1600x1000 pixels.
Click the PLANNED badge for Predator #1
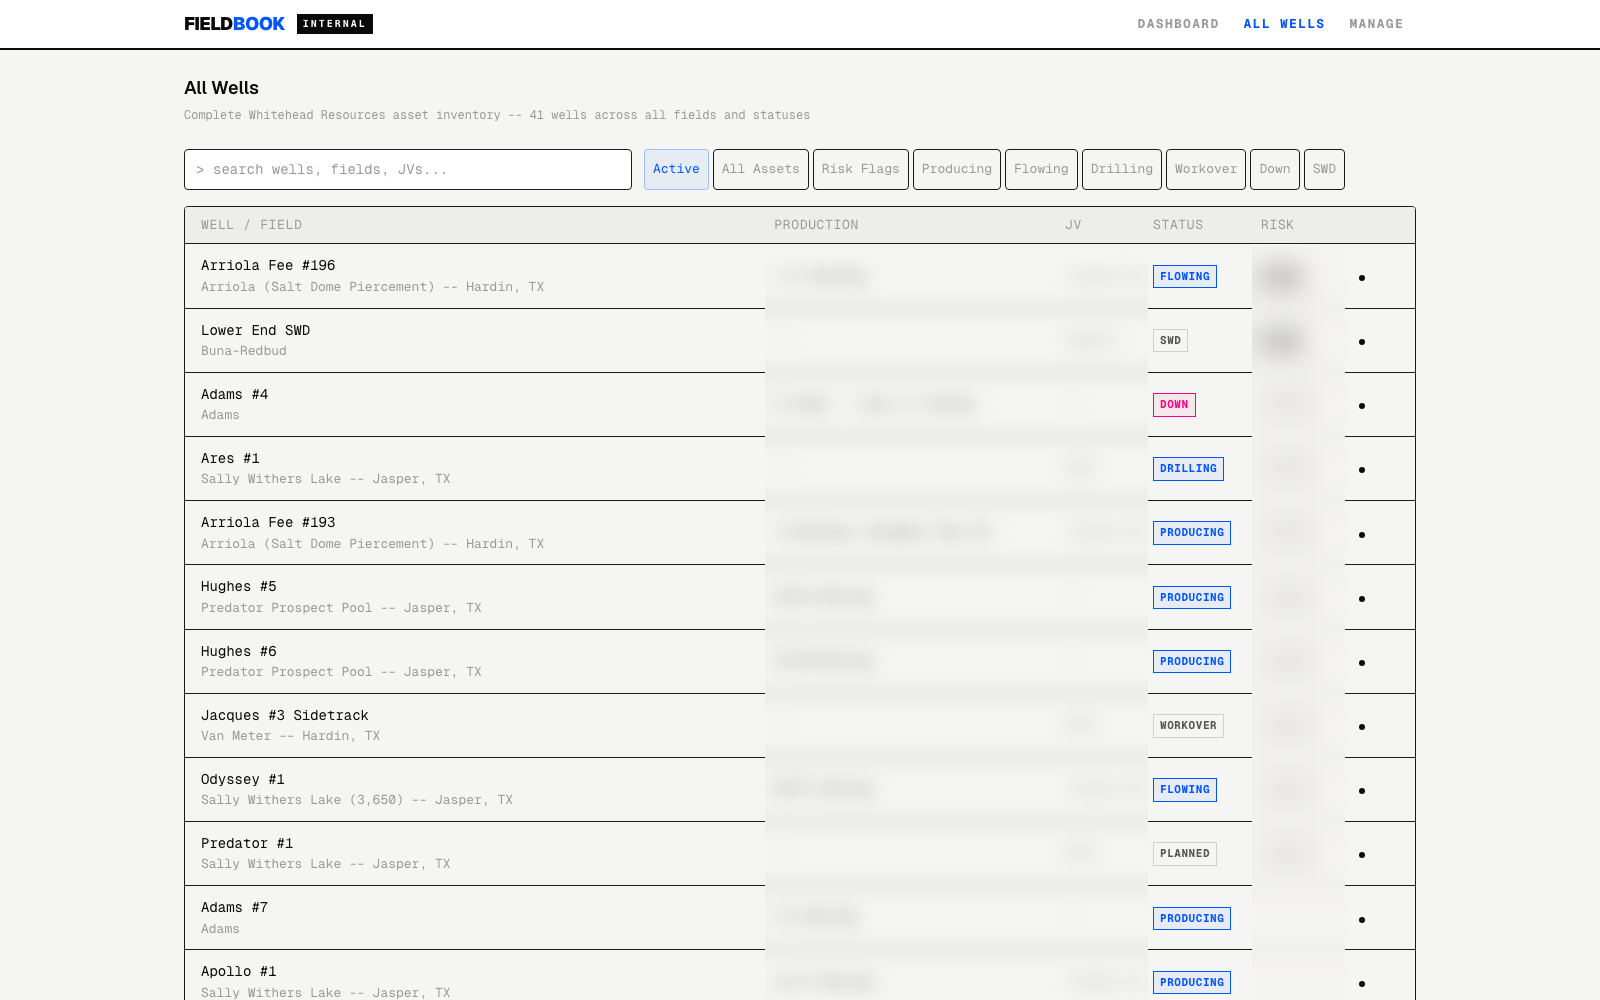point(1185,854)
